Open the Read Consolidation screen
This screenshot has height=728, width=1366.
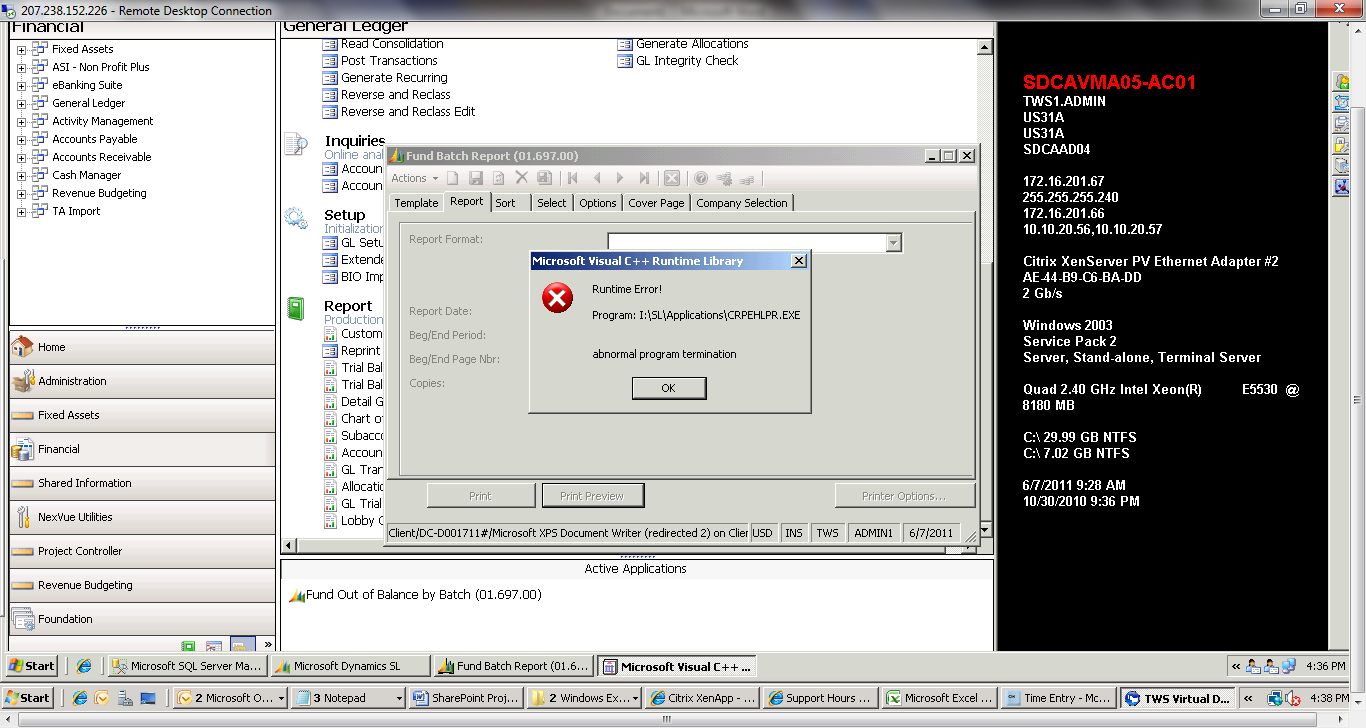[392, 44]
